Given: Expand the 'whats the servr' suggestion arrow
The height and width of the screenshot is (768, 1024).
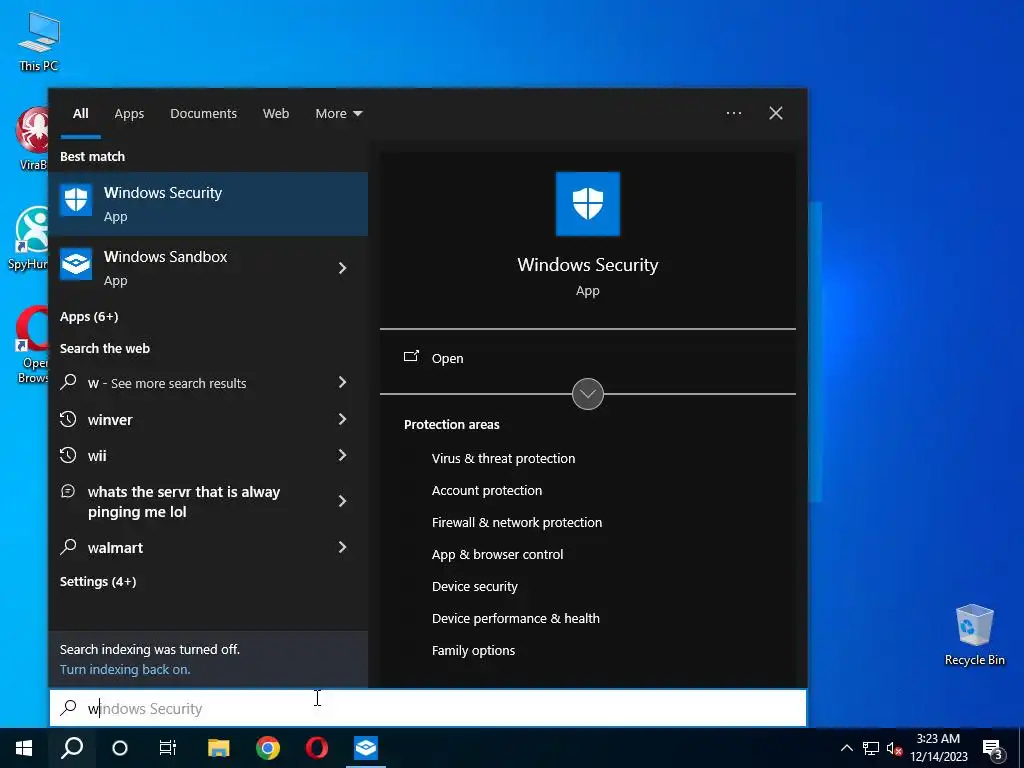Looking at the screenshot, I should coord(342,501).
